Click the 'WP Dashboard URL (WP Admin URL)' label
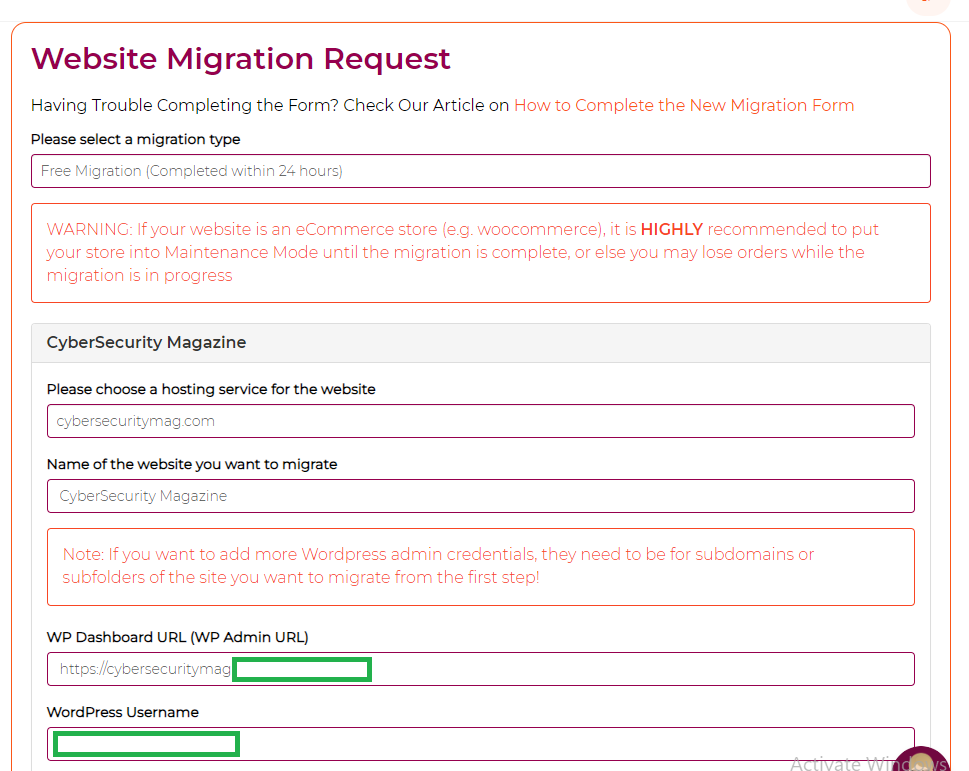Screen dimensions: 969x771 pos(177,637)
